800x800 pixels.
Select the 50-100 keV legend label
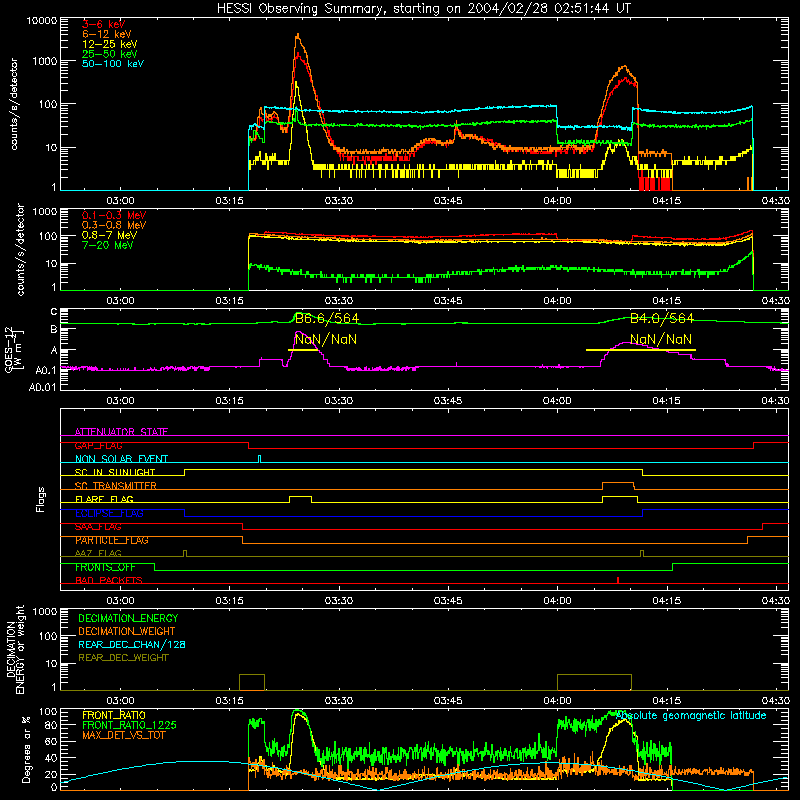(113, 64)
